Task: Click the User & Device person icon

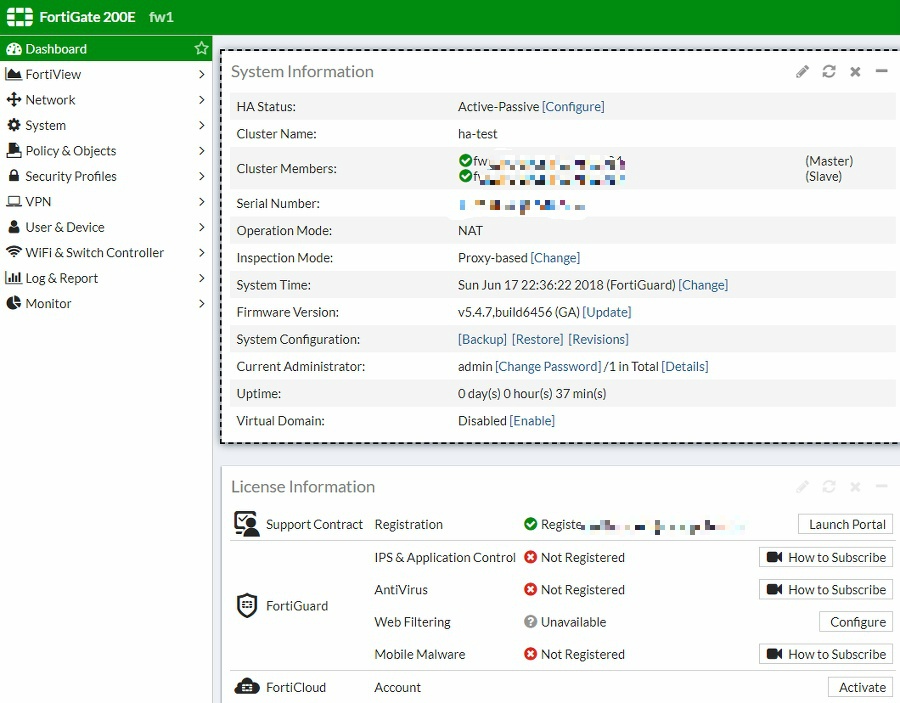Action: point(14,227)
